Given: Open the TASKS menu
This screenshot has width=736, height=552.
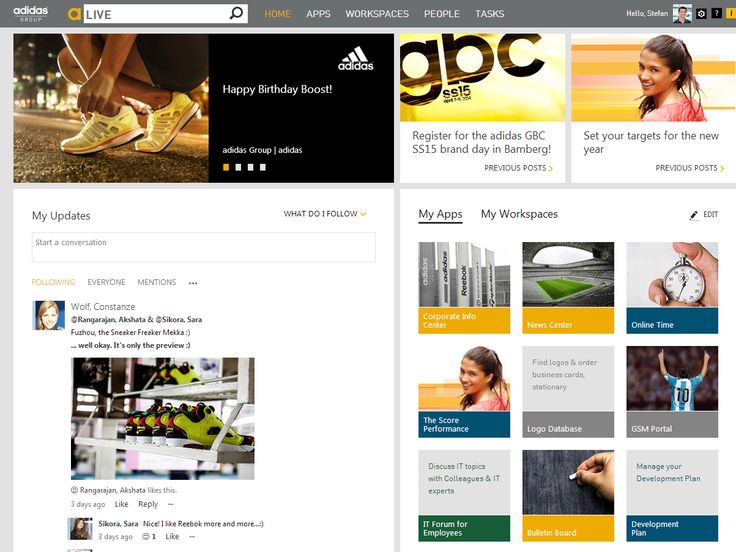Looking at the screenshot, I should [x=490, y=14].
